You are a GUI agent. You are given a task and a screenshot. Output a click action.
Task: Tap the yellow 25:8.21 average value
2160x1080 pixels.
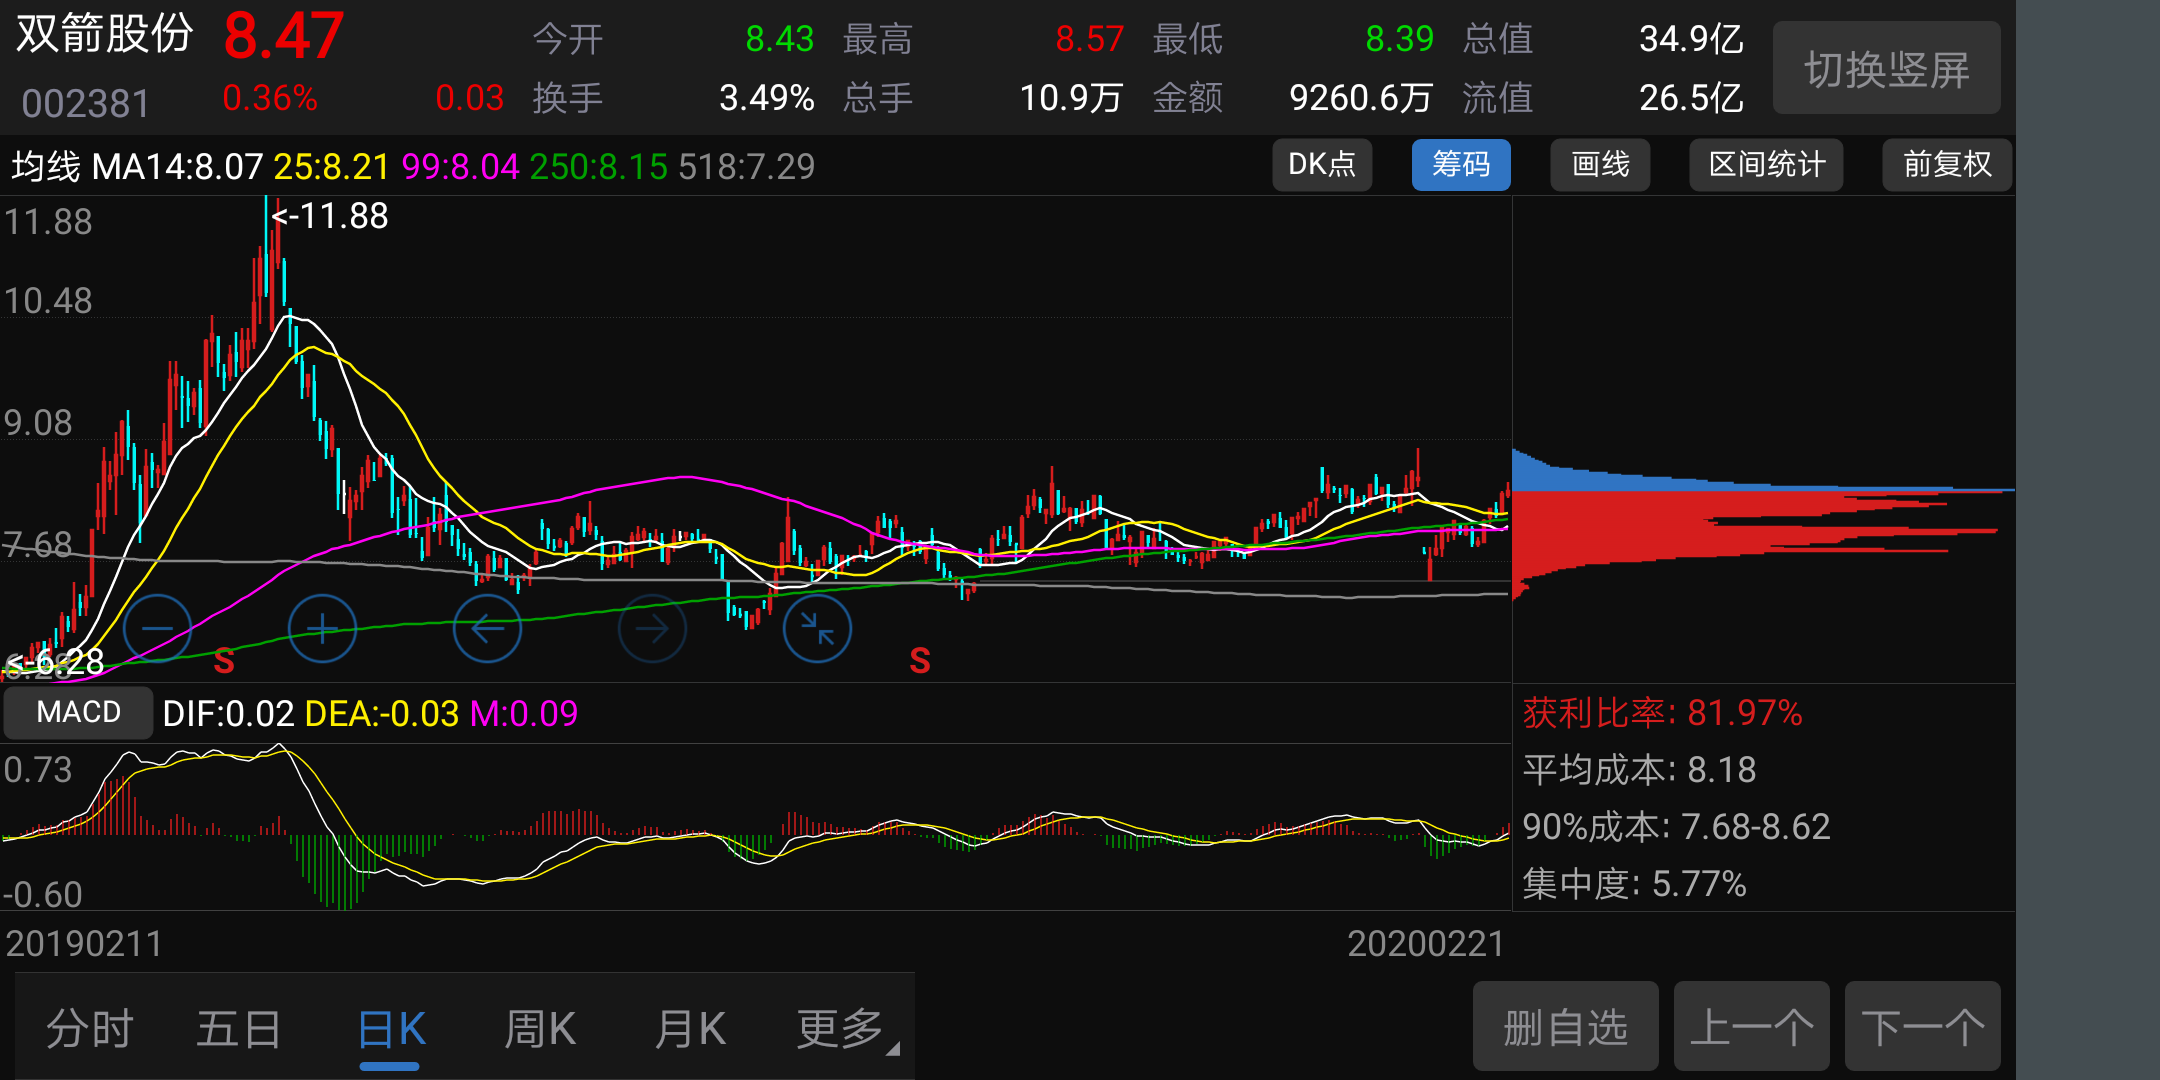(x=331, y=166)
